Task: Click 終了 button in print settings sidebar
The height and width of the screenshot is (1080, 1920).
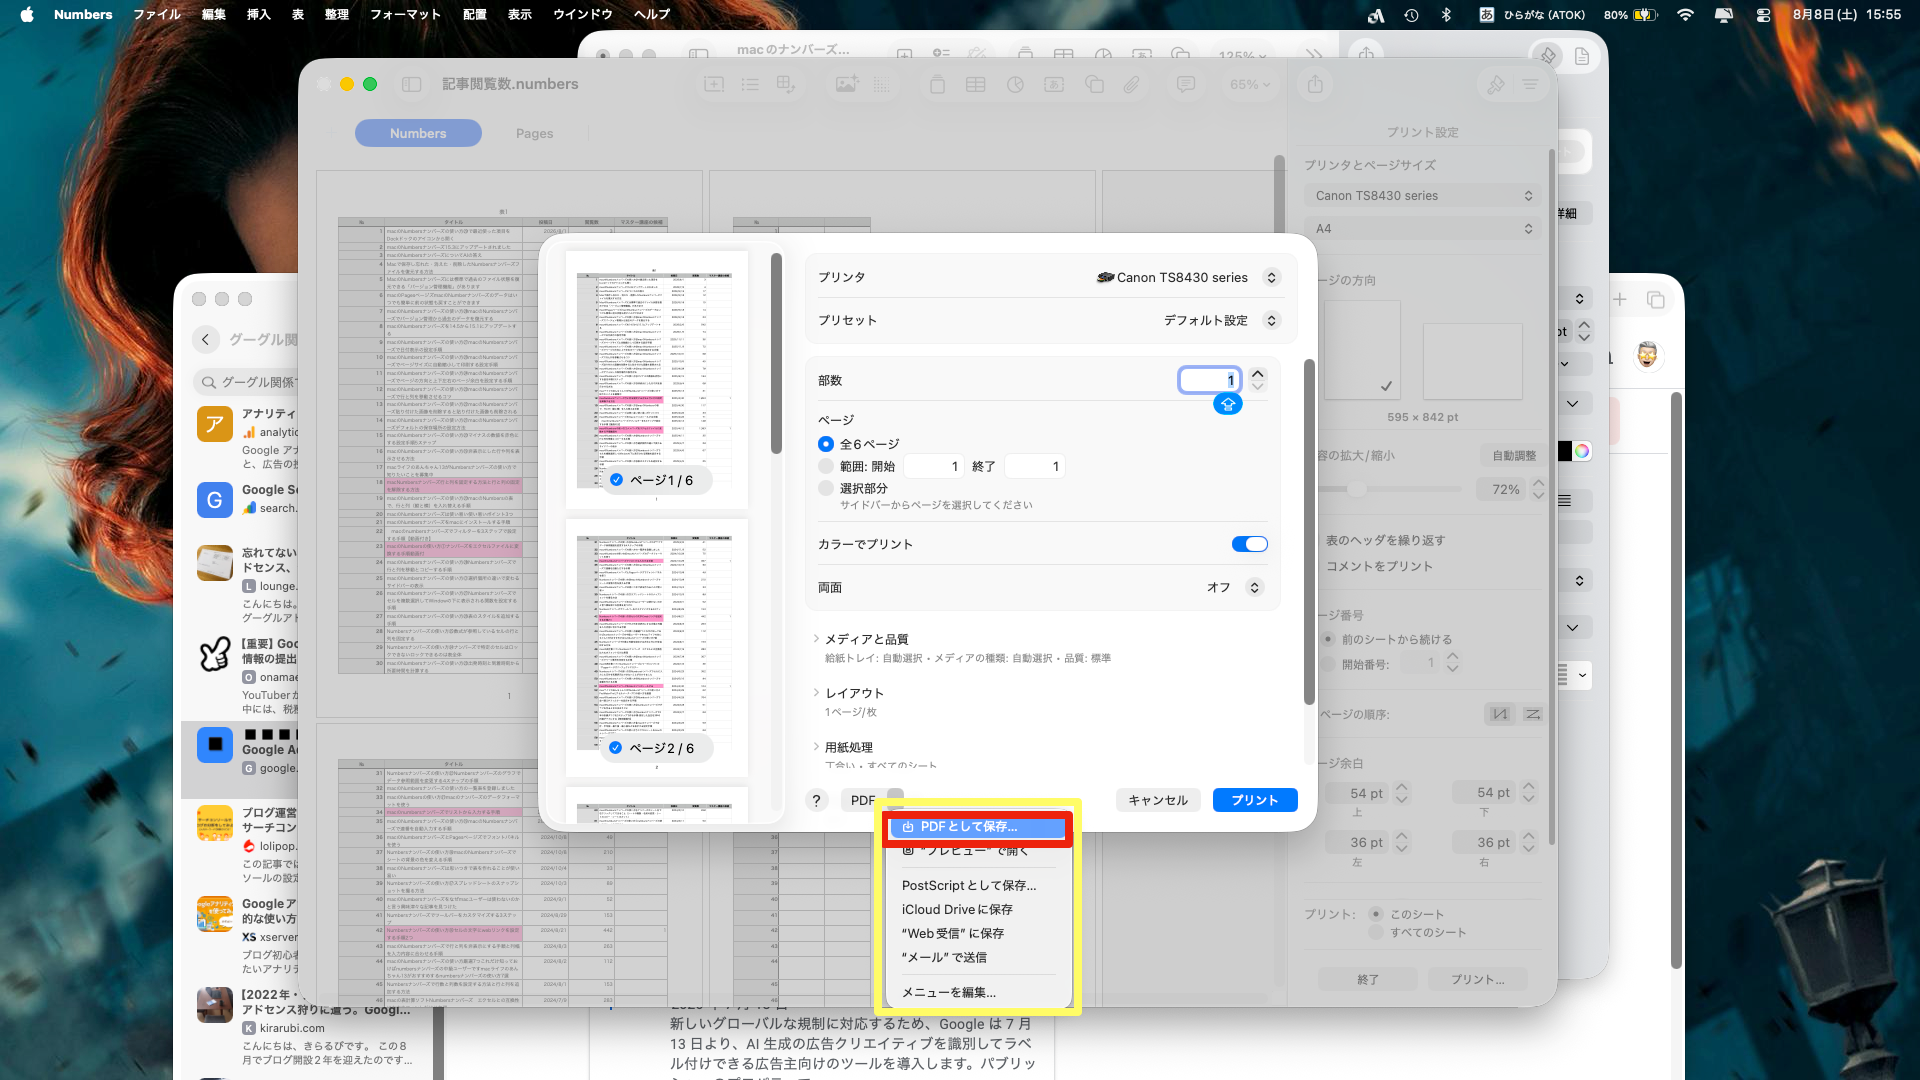Action: click(1368, 979)
